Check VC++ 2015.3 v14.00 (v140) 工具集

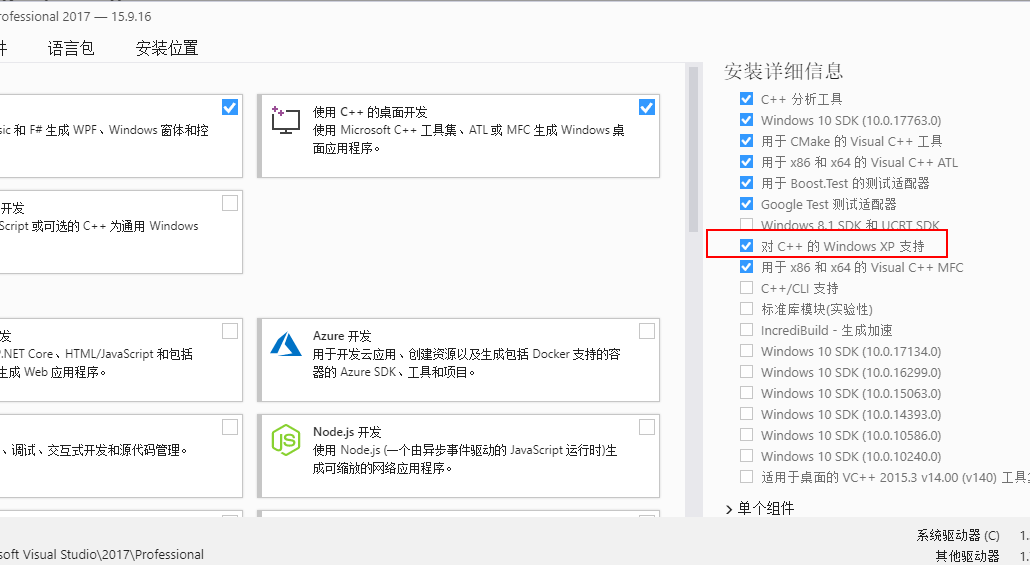pyautogui.click(x=746, y=477)
